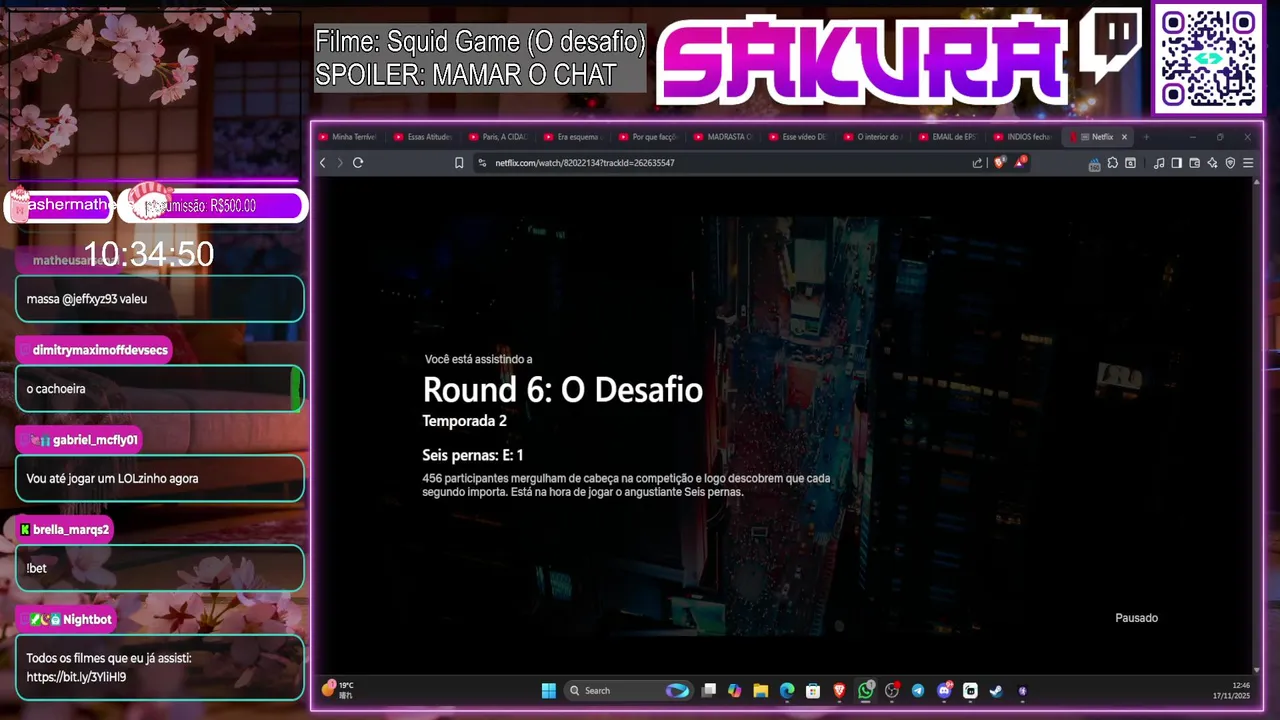Open Steam from the taskbar
1280x720 pixels.
pyautogui.click(x=996, y=690)
